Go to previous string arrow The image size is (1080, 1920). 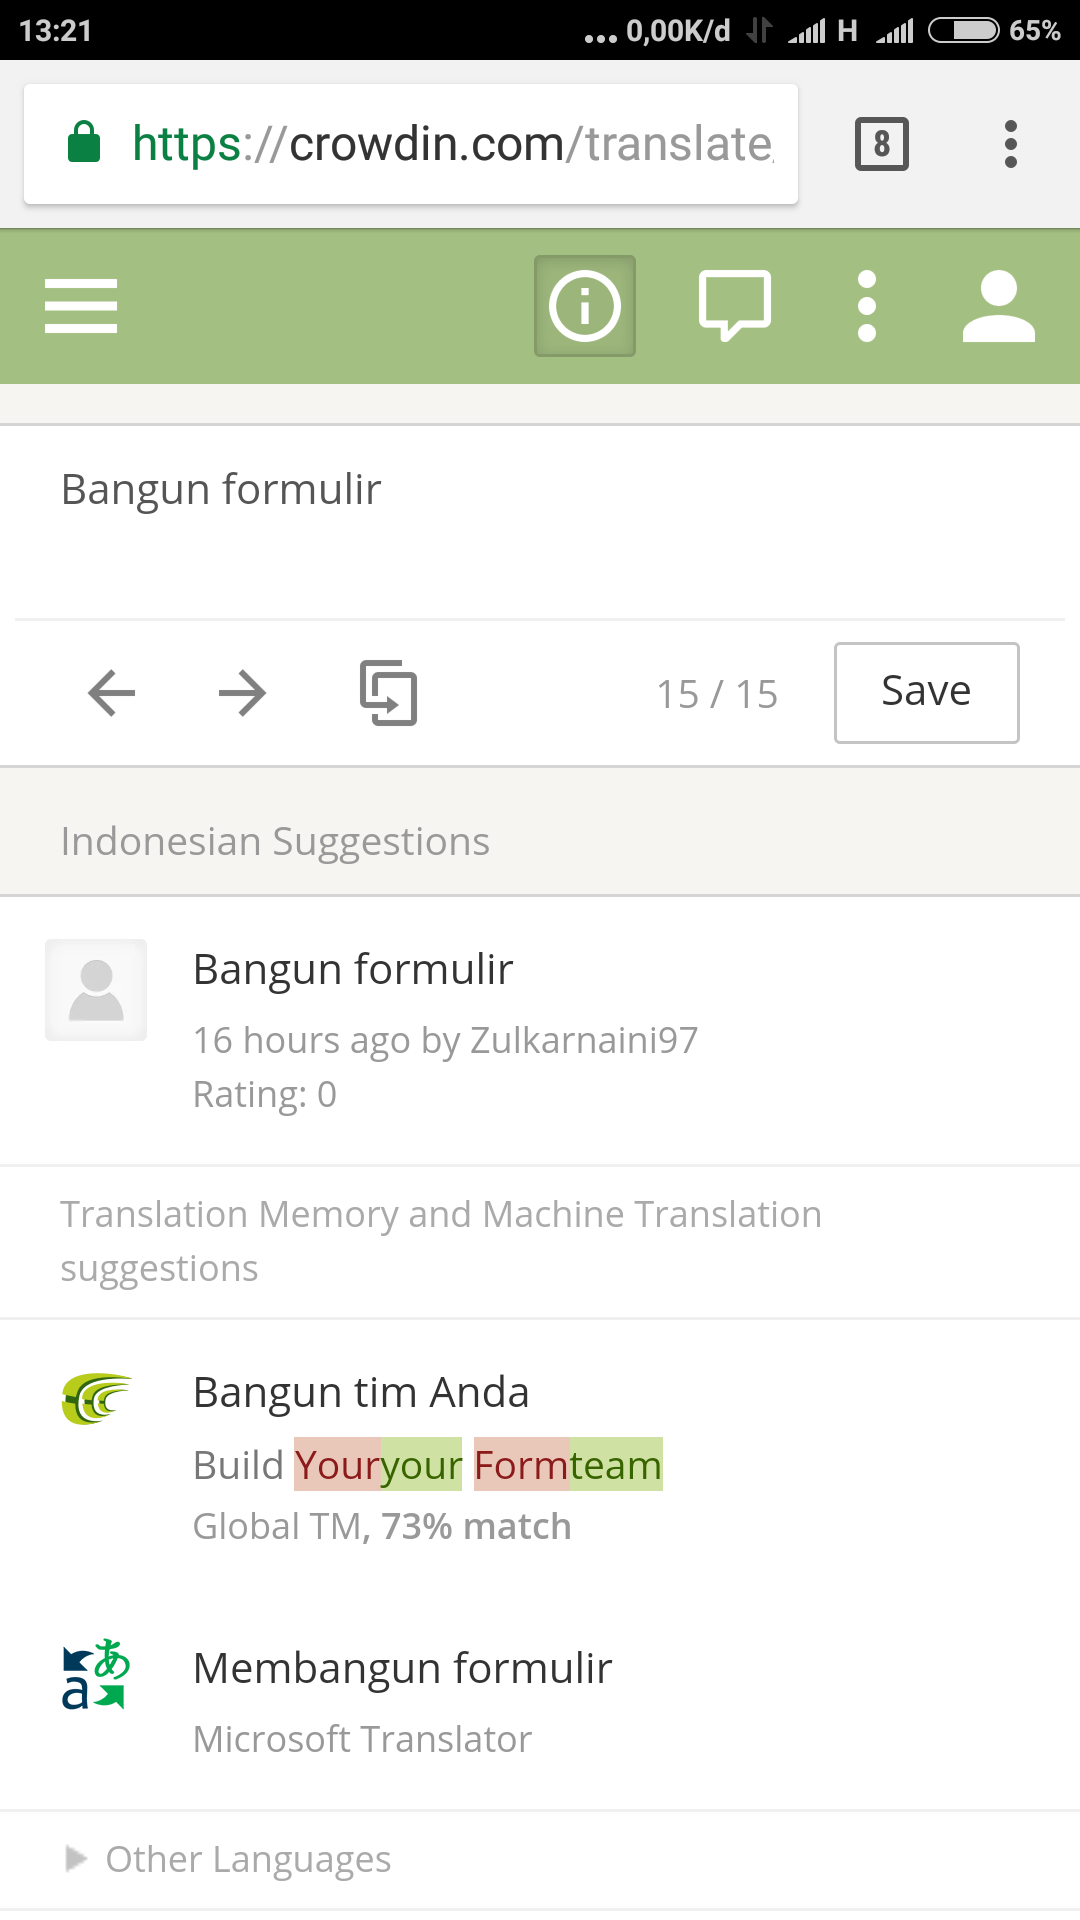(x=111, y=693)
